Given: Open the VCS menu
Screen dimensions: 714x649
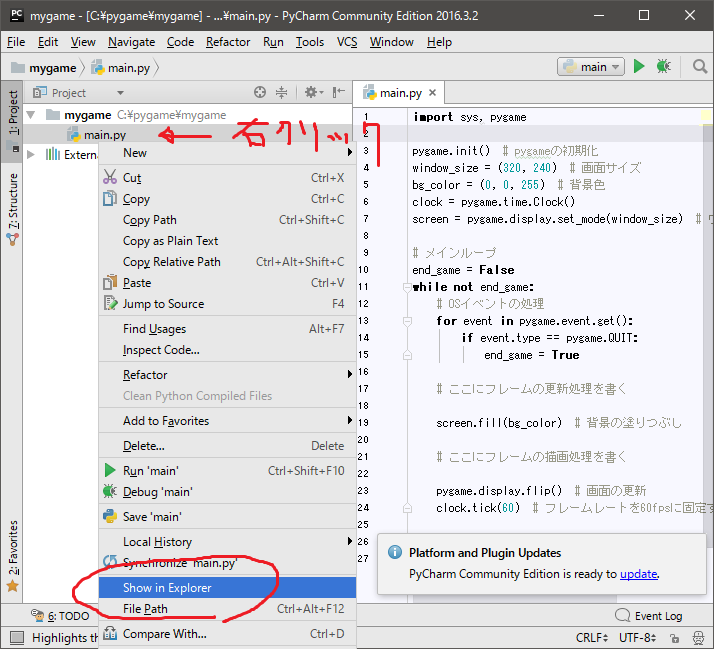Looking at the screenshot, I should pos(347,42).
